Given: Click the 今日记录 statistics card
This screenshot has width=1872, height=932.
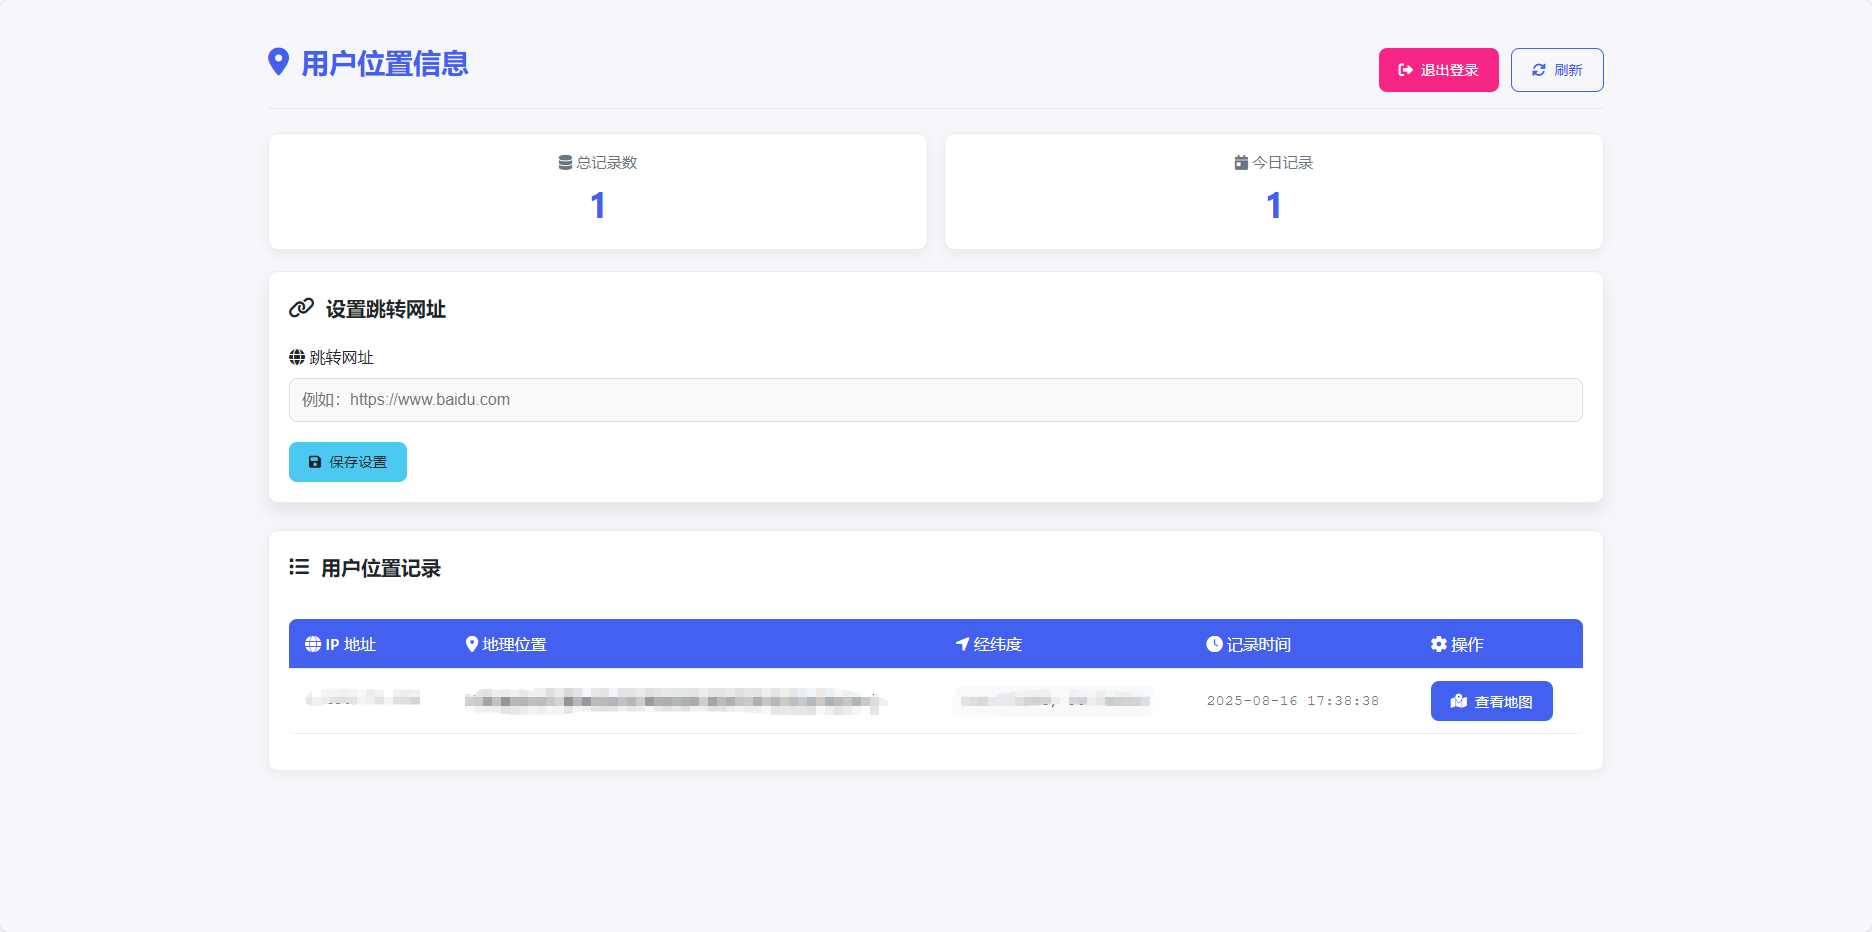Looking at the screenshot, I should (x=1273, y=191).
